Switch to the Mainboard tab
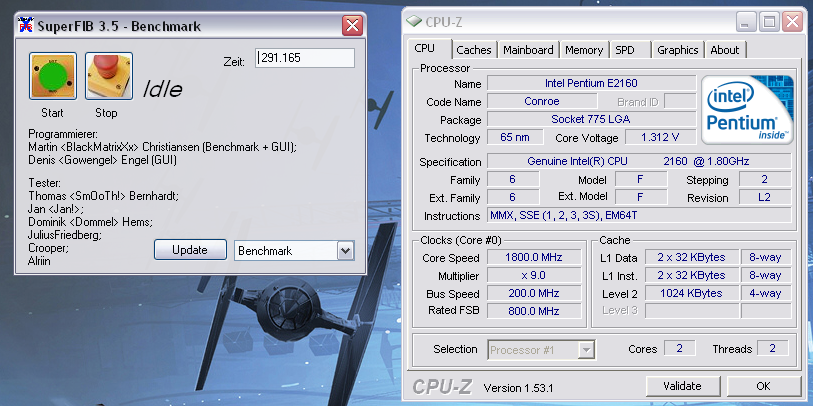The width and height of the screenshot is (813, 406). point(528,50)
